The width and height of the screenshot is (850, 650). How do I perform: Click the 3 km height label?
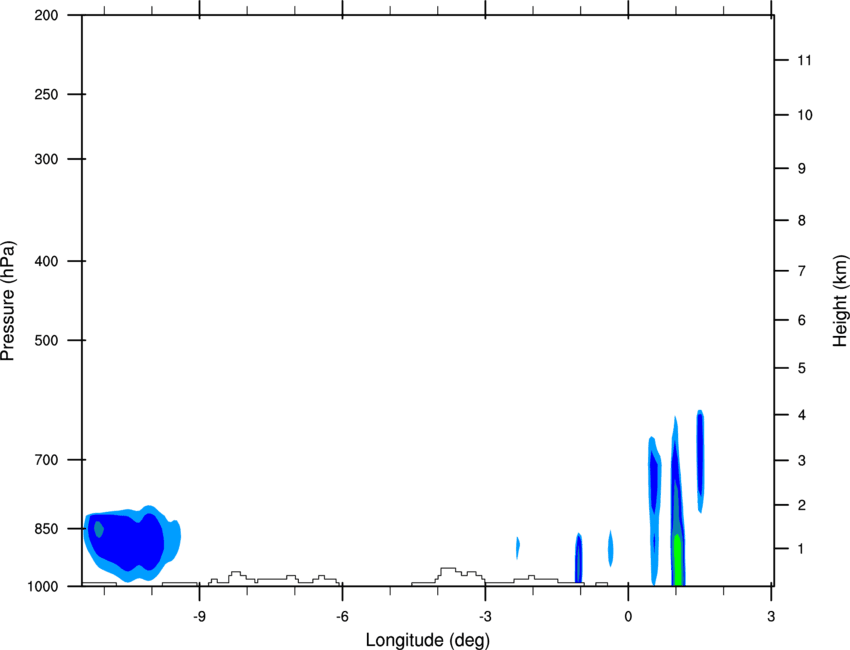[801, 461]
